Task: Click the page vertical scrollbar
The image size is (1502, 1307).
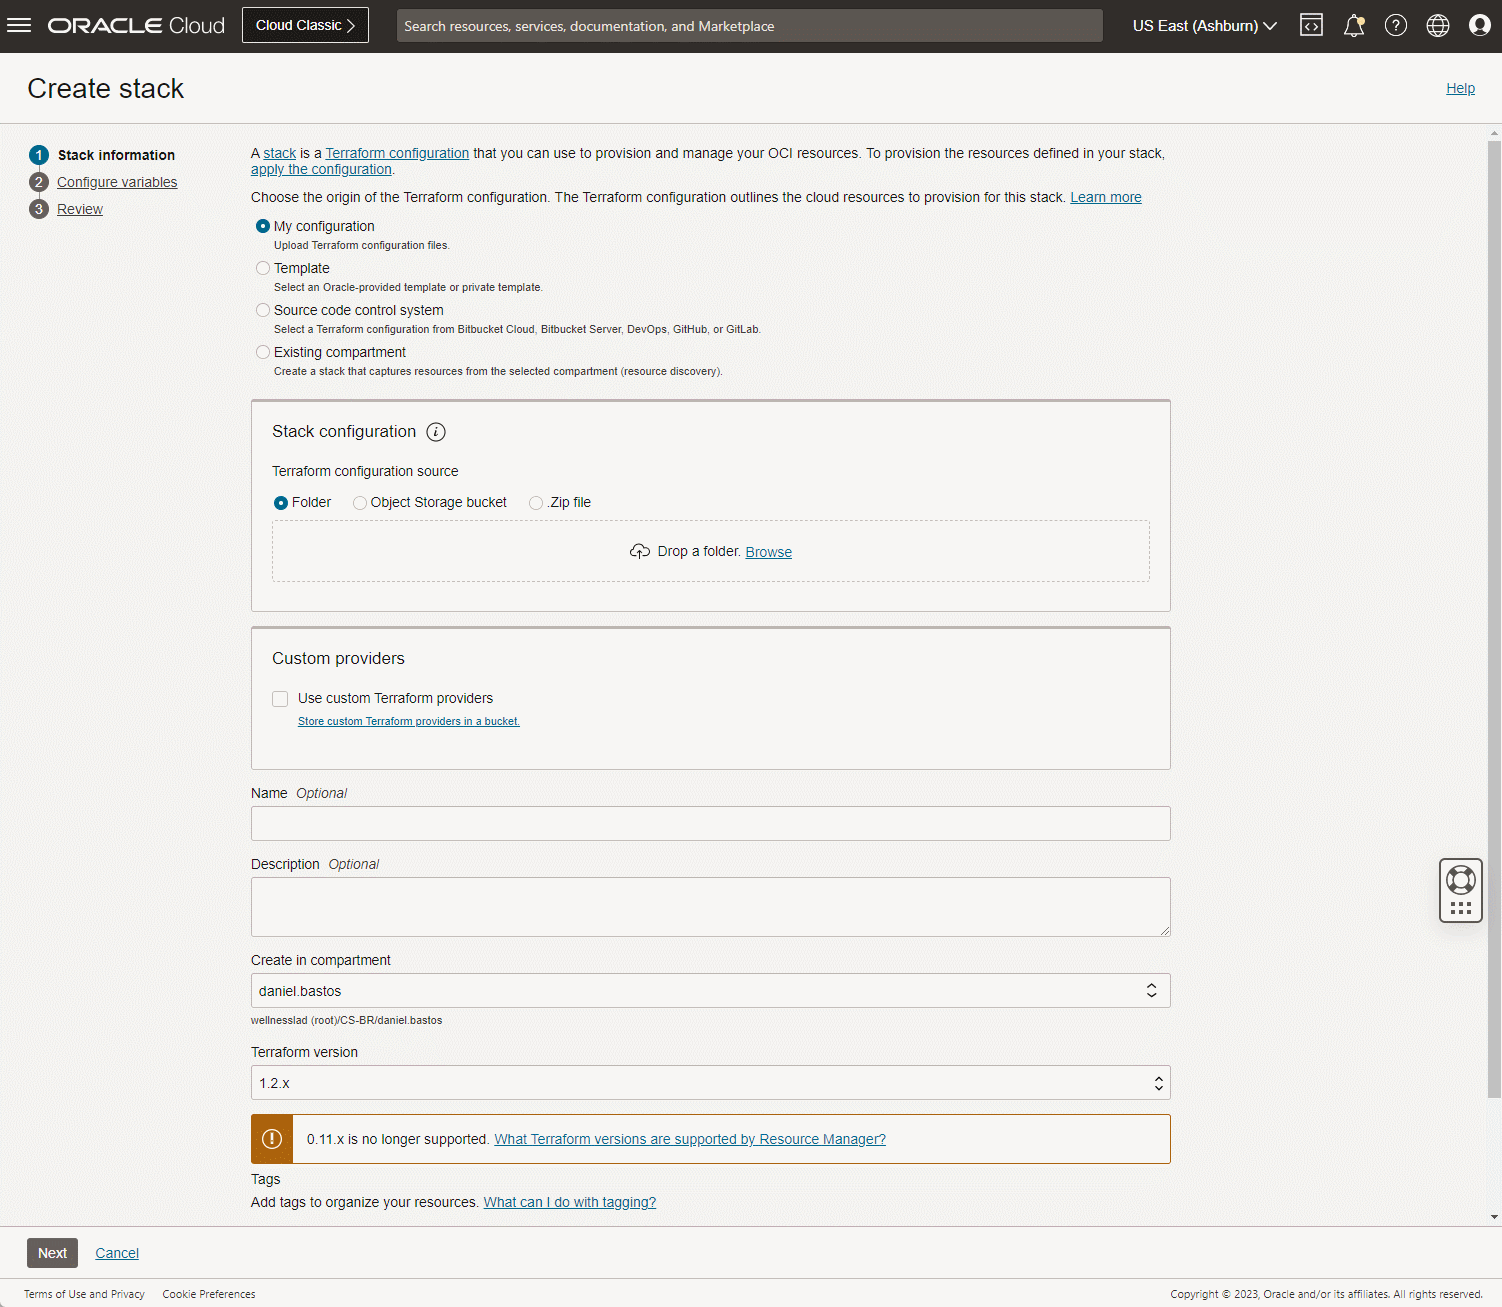Action: 1494,600
